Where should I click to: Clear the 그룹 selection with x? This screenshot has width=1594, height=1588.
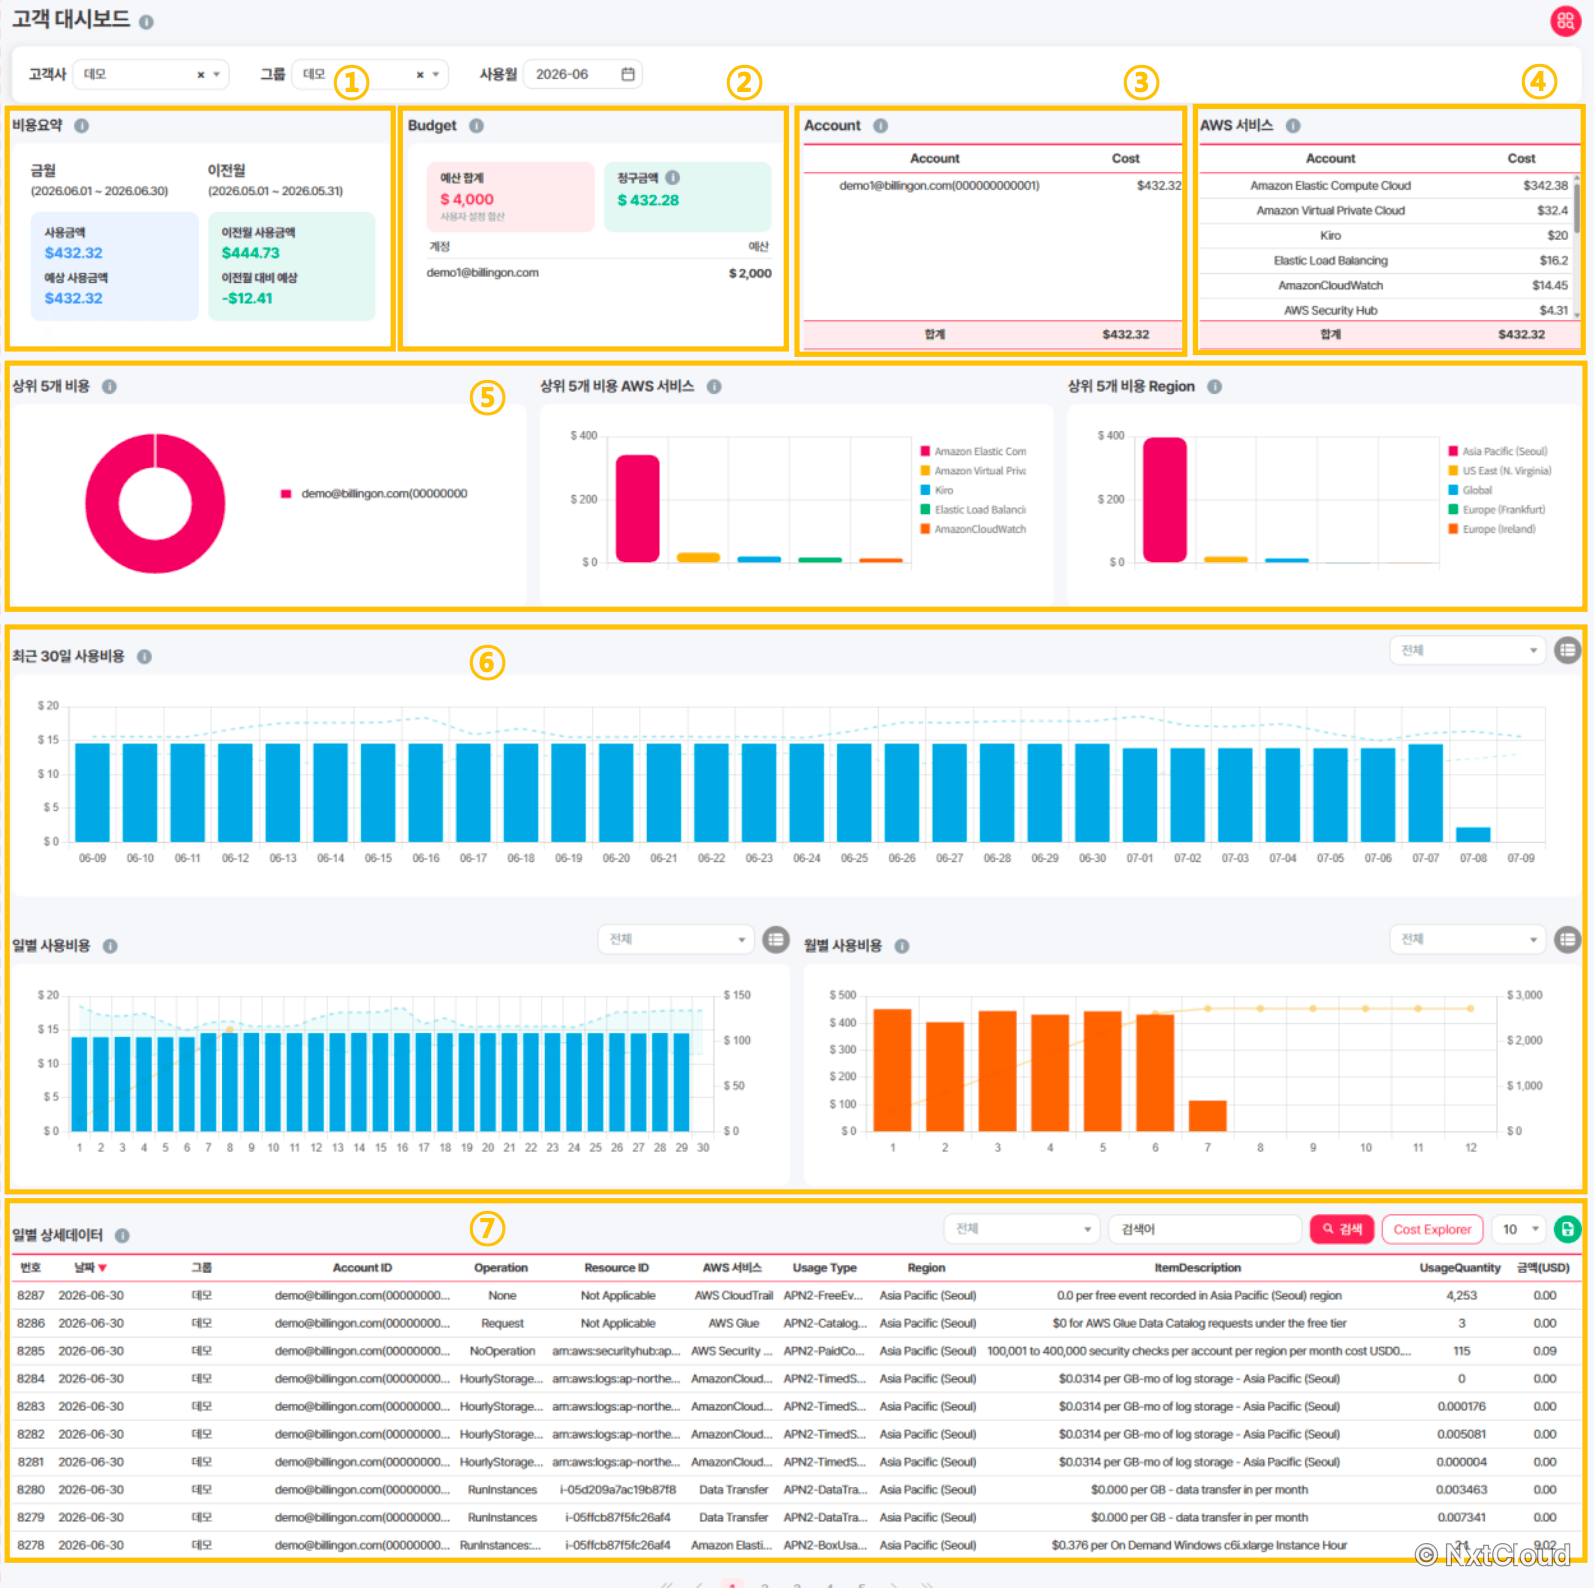pos(420,75)
